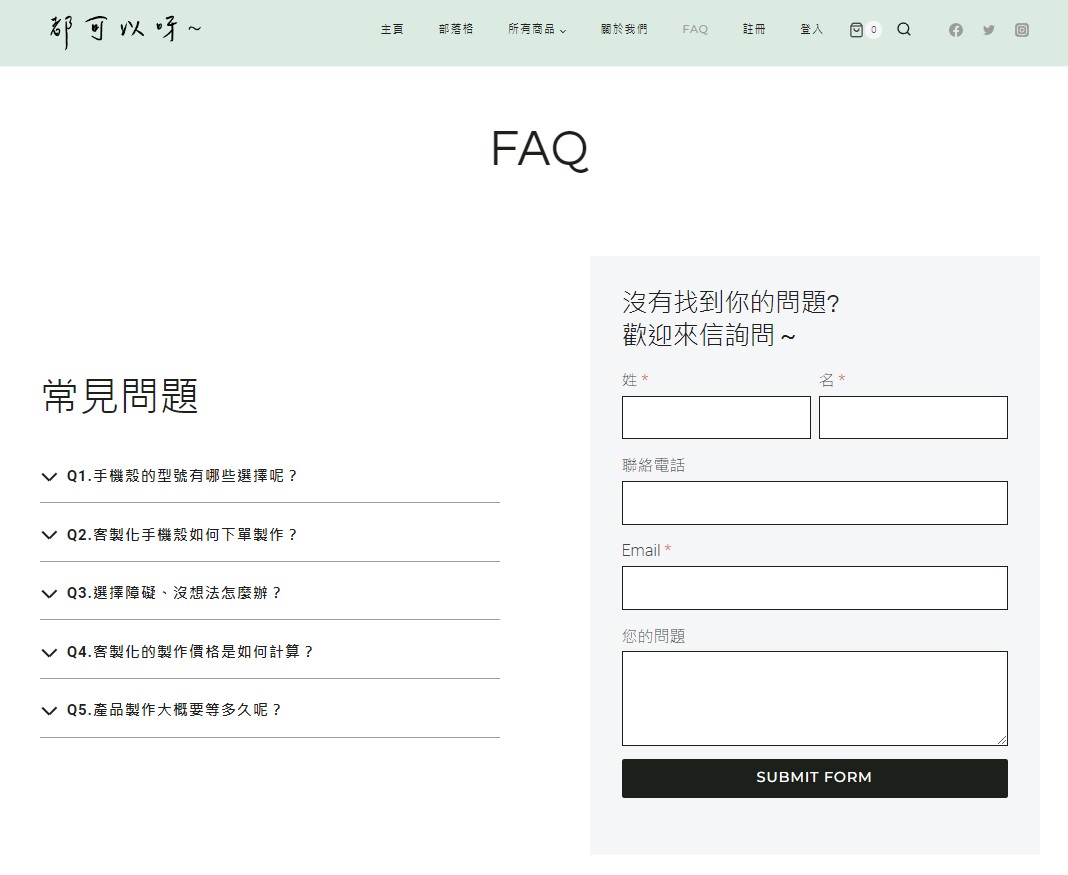
Task: Expand Q4 about custom pricing
Action: point(190,652)
